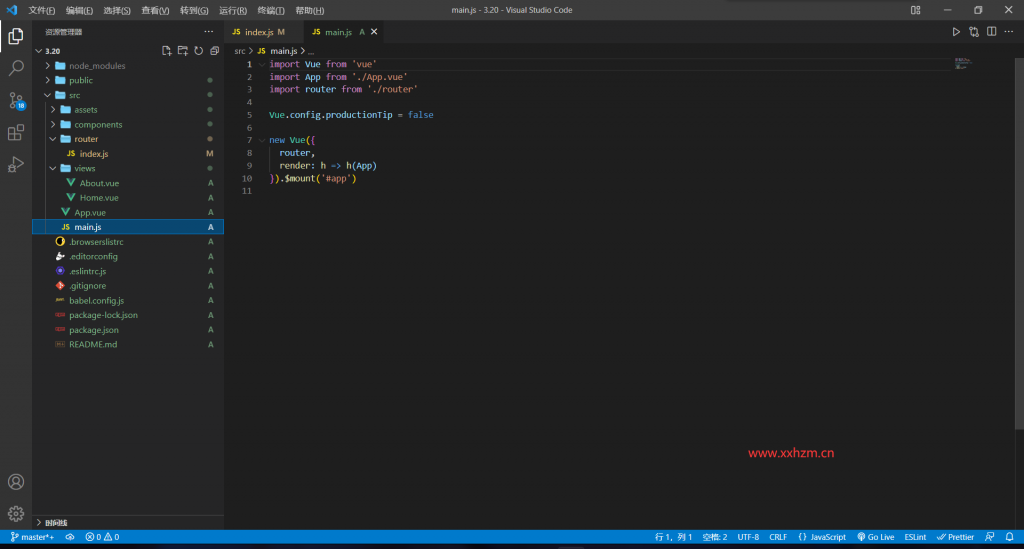Click the master branch in status bar
The height and width of the screenshot is (549, 1024).
pyautogui.click(x=32, y=537)
